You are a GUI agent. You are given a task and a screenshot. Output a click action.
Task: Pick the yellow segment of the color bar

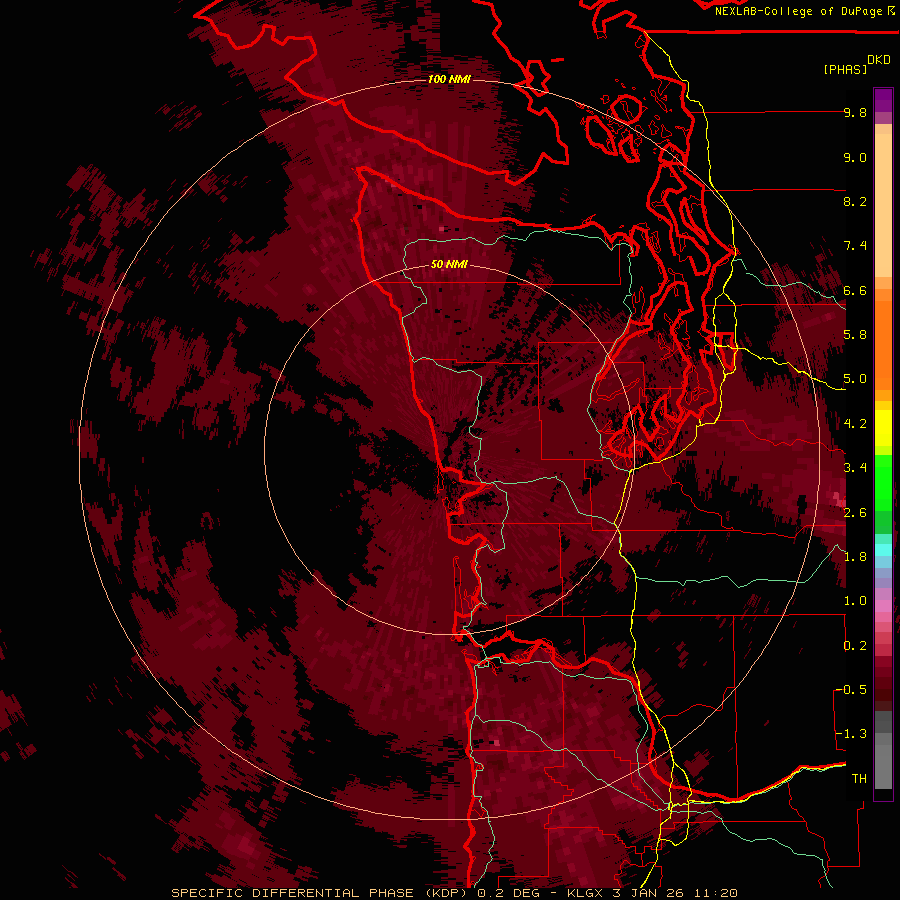pyautogui.click(x=883, y=428)
